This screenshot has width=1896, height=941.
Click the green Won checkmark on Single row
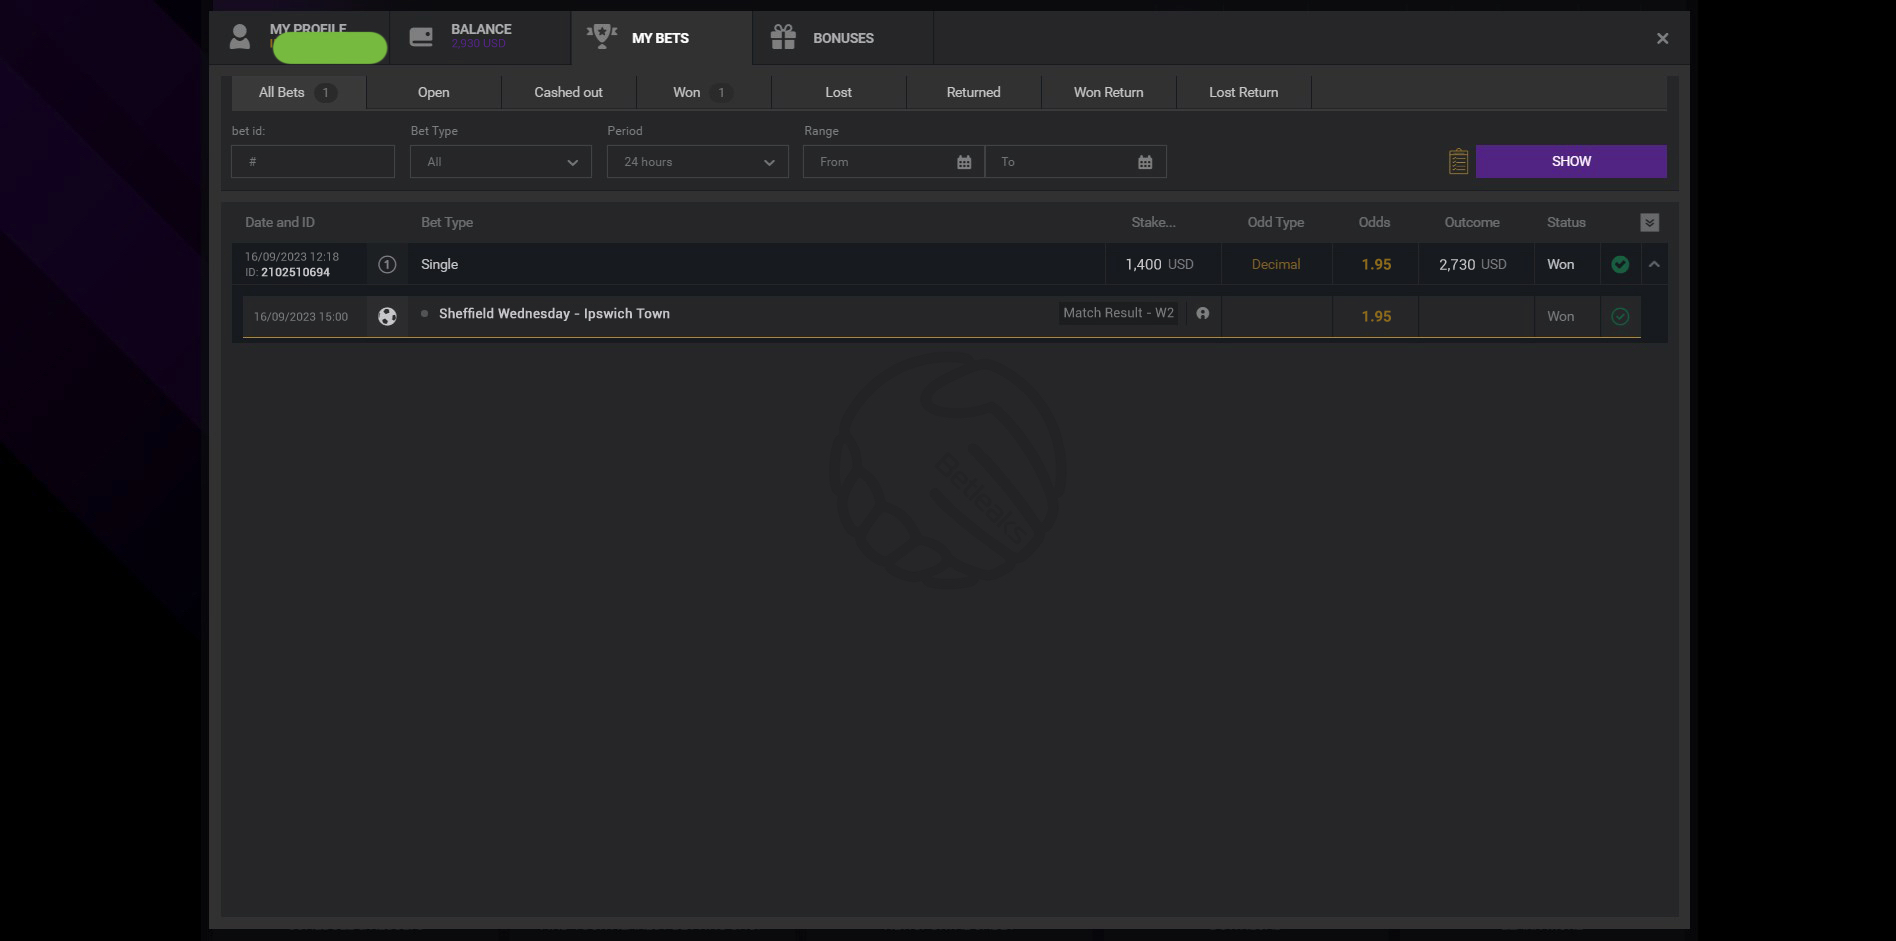(x=1620, y=264)
